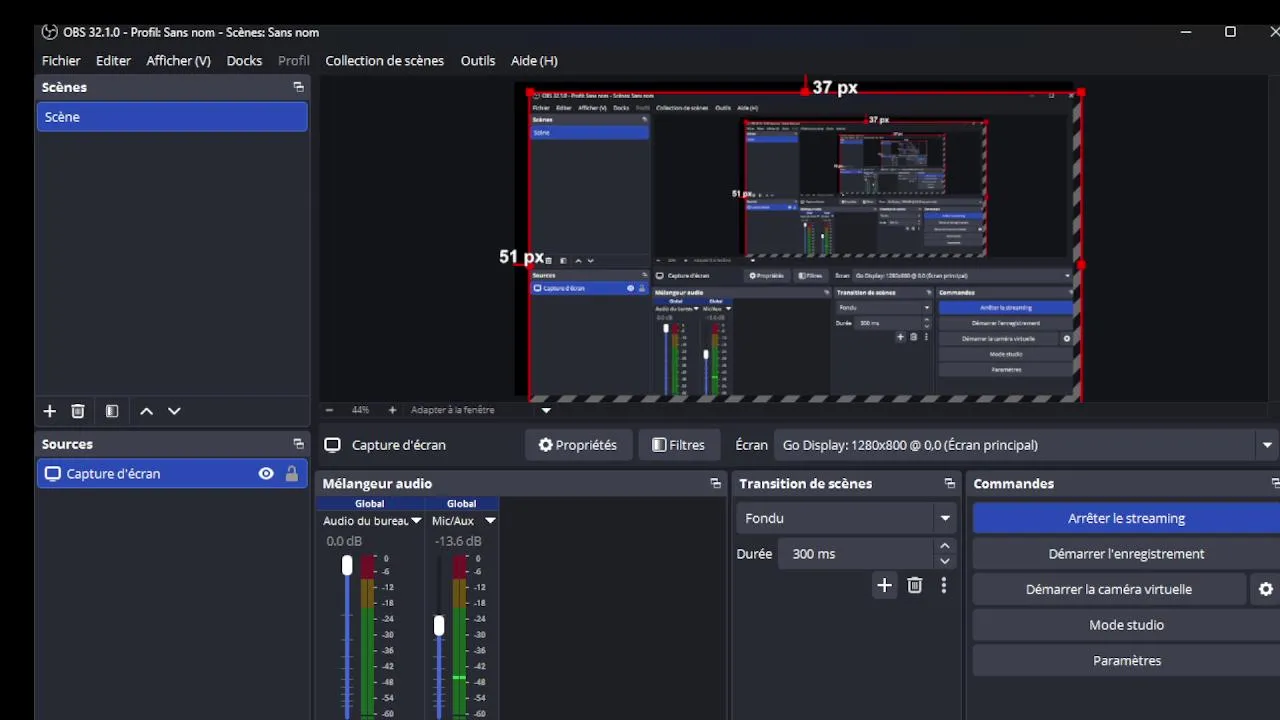Open the Aide (H) menu
Viewport: 1280px width, 720px height.
click(534, 61)
